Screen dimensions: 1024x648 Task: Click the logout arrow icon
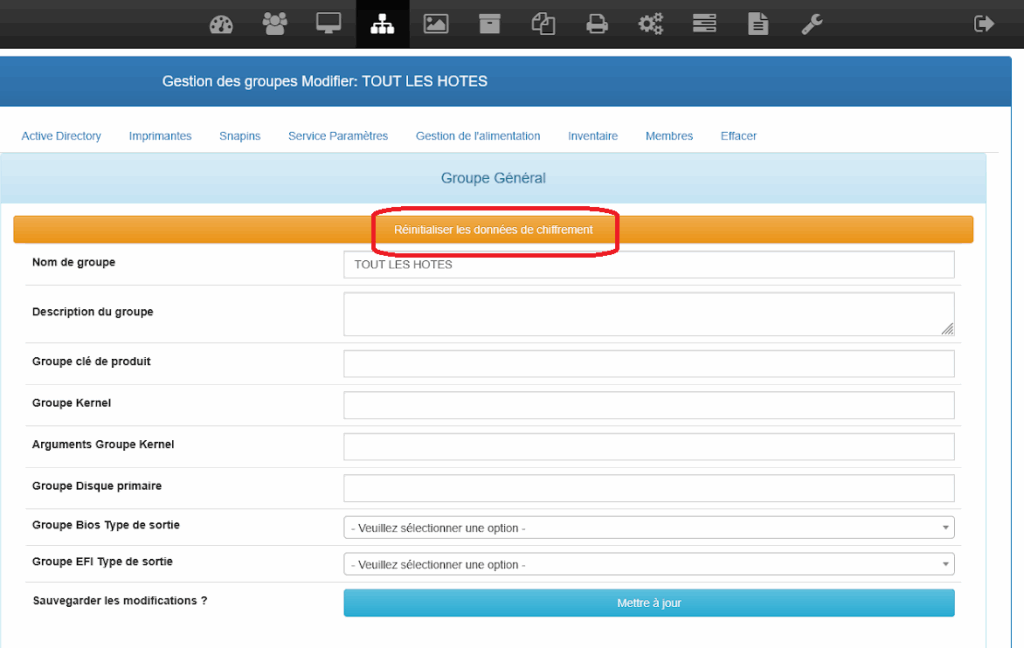pos(984,24)
